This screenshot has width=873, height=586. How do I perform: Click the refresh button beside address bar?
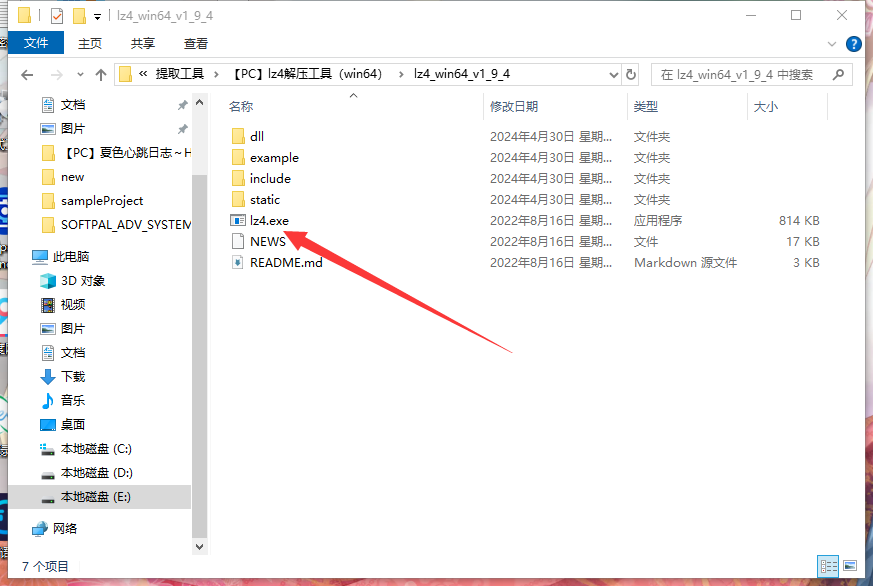coord(631,74)
